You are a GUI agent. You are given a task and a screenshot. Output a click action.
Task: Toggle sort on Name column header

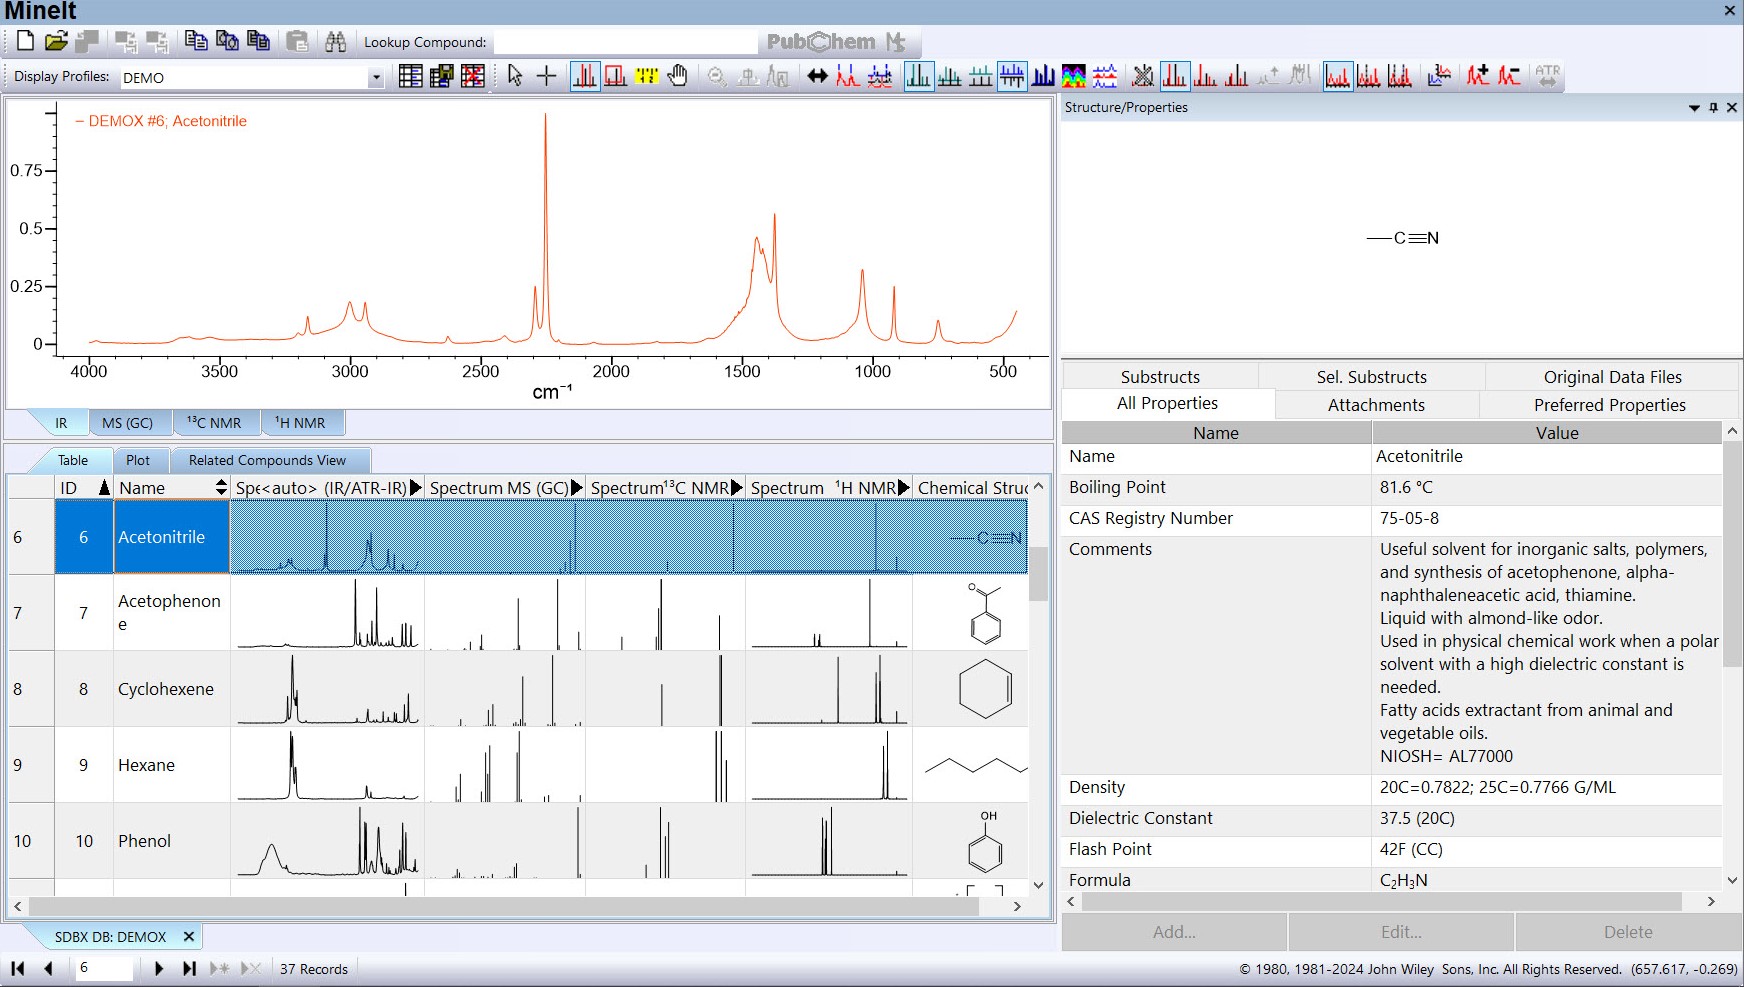pyautogui.click(x=221, y=488)
